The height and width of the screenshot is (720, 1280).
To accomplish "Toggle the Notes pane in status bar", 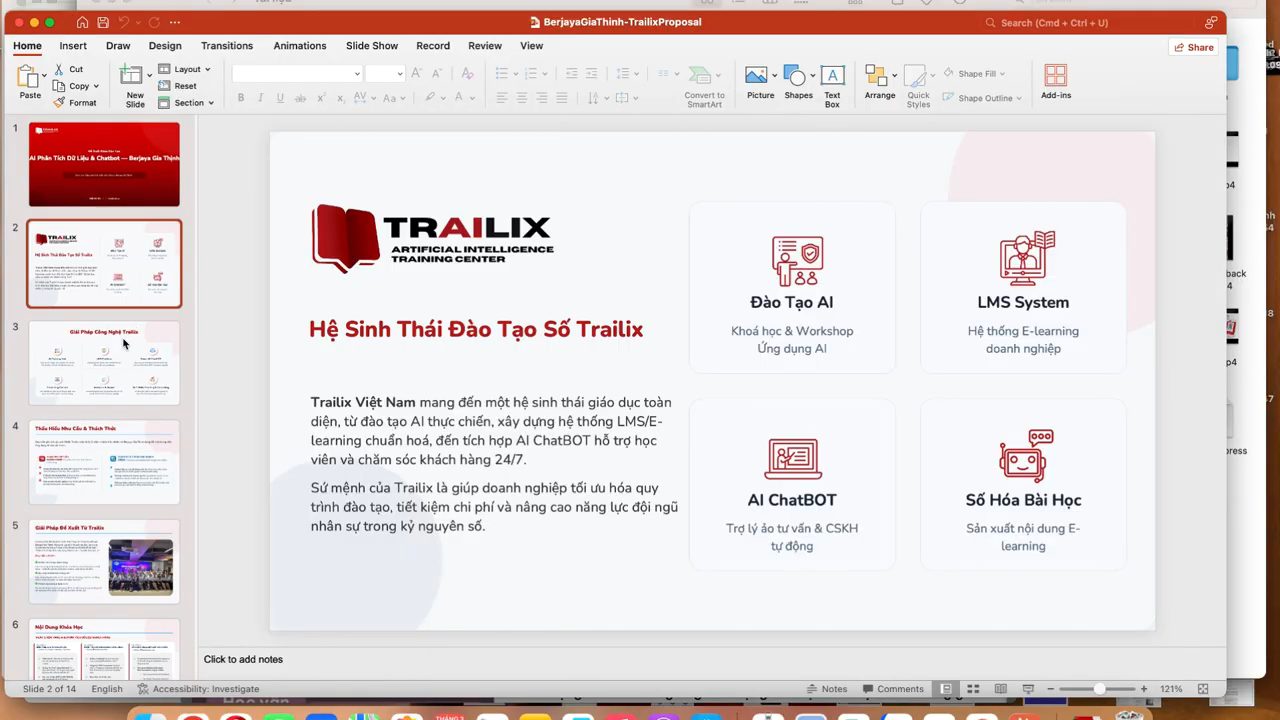I will click(x=827, y=689).
